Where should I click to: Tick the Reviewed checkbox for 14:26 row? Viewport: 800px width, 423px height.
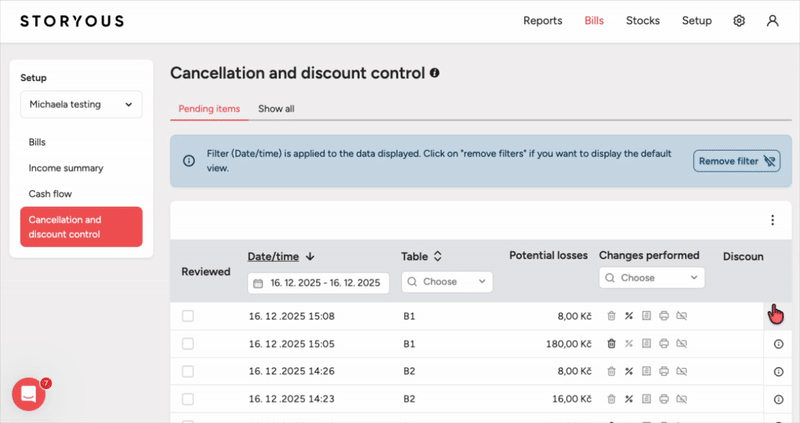tap(188, 371)
